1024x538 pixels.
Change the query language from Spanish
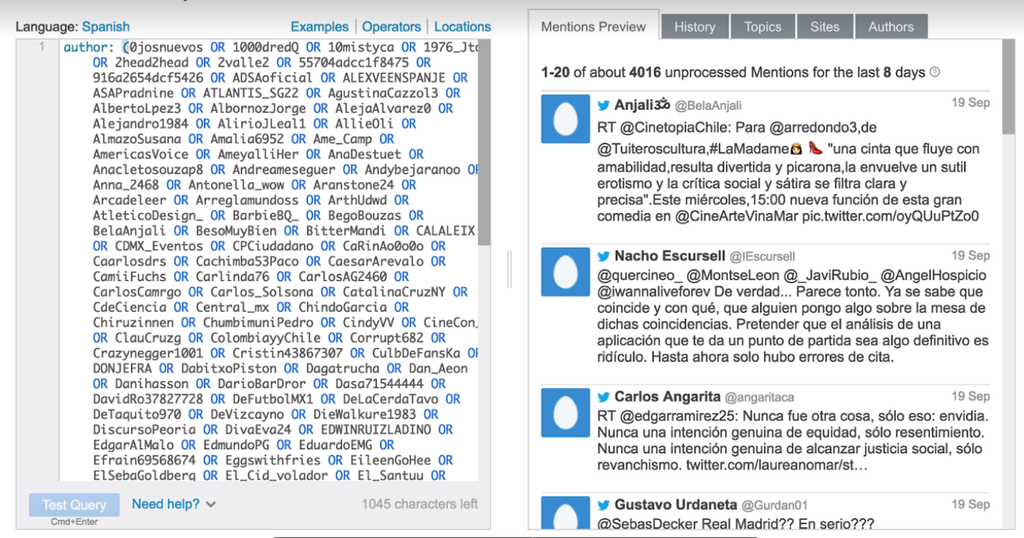click(x=105, y=27)
